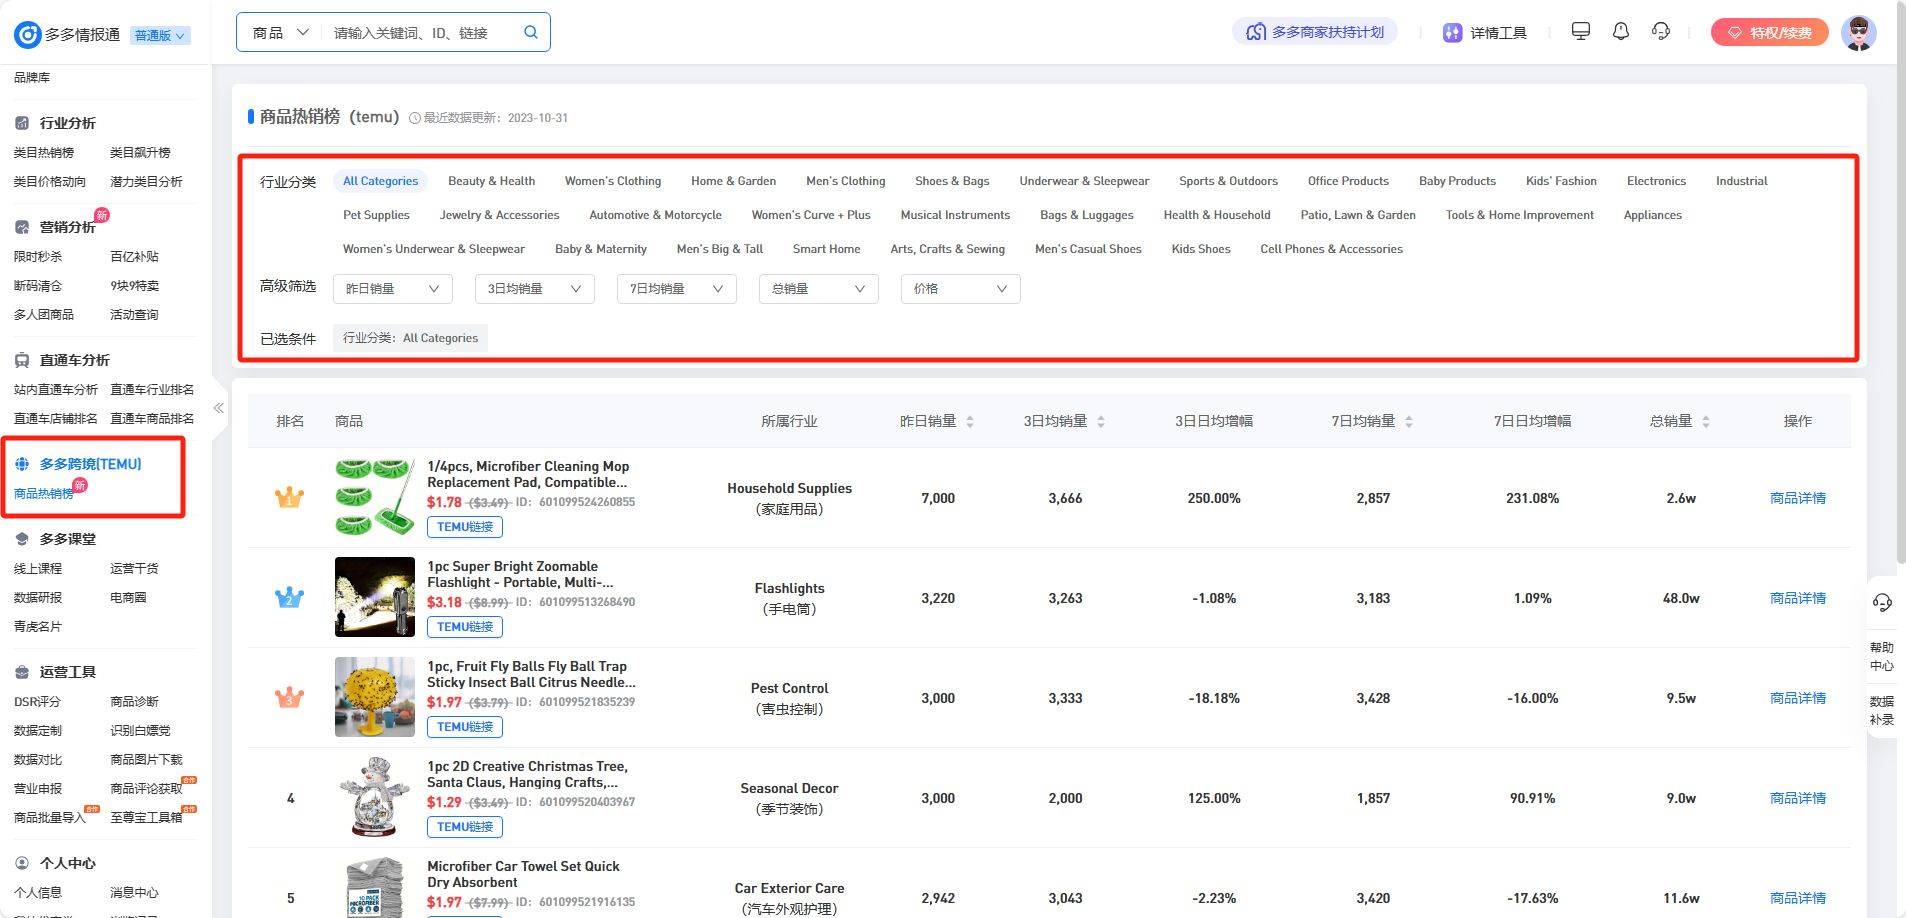Click the blue crown rank 2 icon
The width and height of the screenshot is (1906, 918).
[289, 597]
